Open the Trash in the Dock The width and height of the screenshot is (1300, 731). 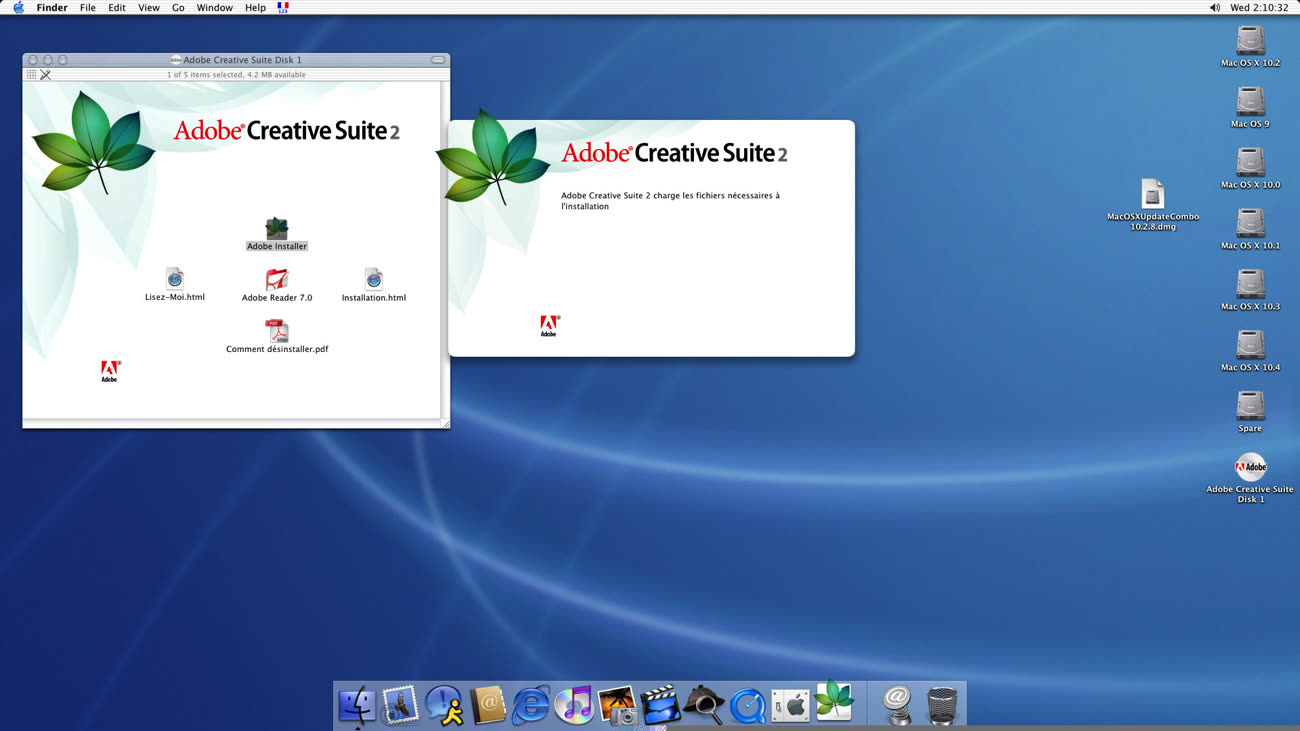tap(941, 705)
